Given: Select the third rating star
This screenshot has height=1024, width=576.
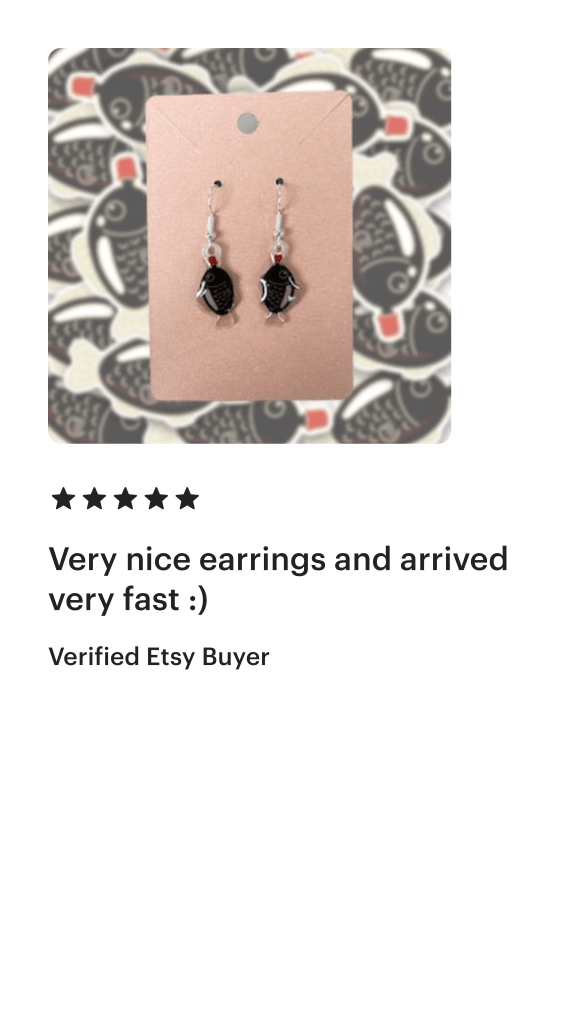Looking at the screenshot, I should pos(125,498).
